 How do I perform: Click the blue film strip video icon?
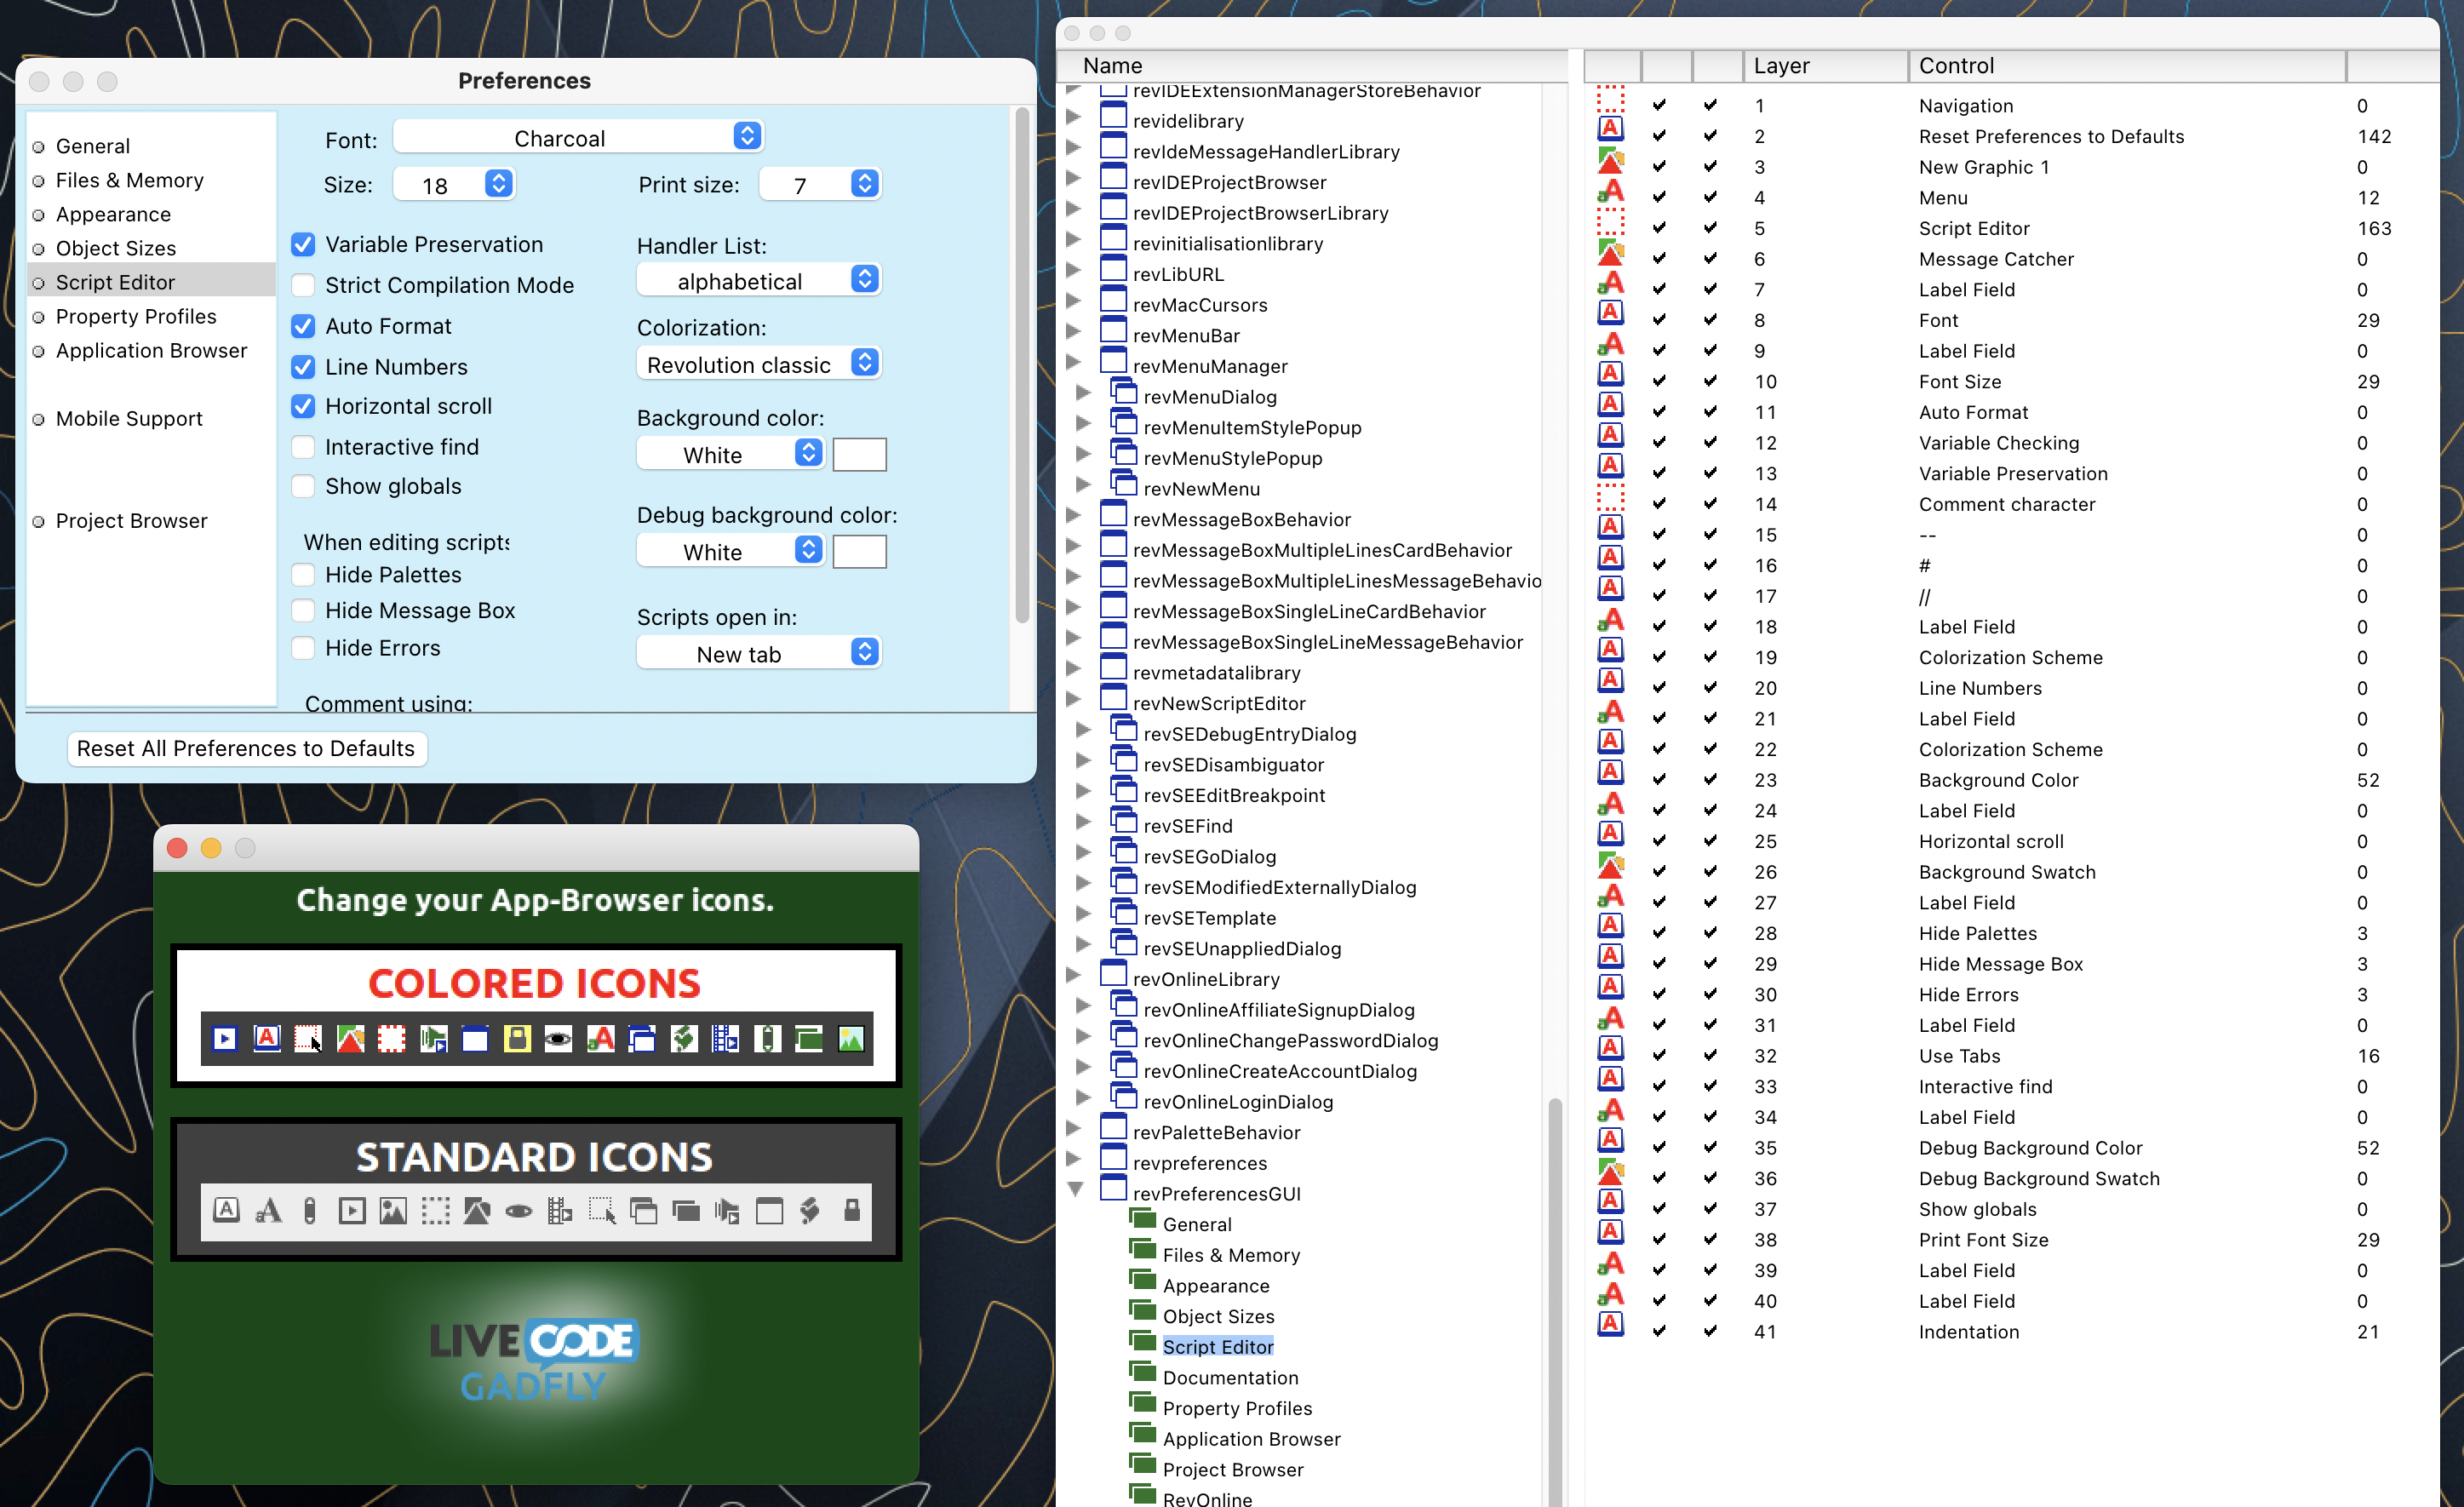pyautogui.click(x=725, y=1039)
